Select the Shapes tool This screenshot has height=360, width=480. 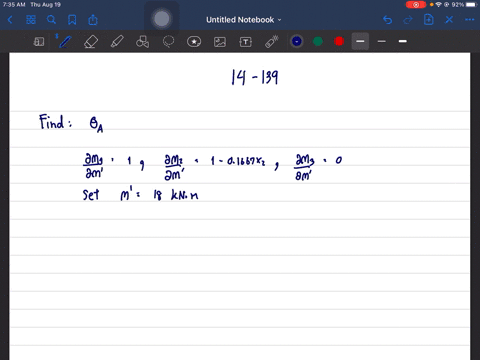[x=142, y=42]
